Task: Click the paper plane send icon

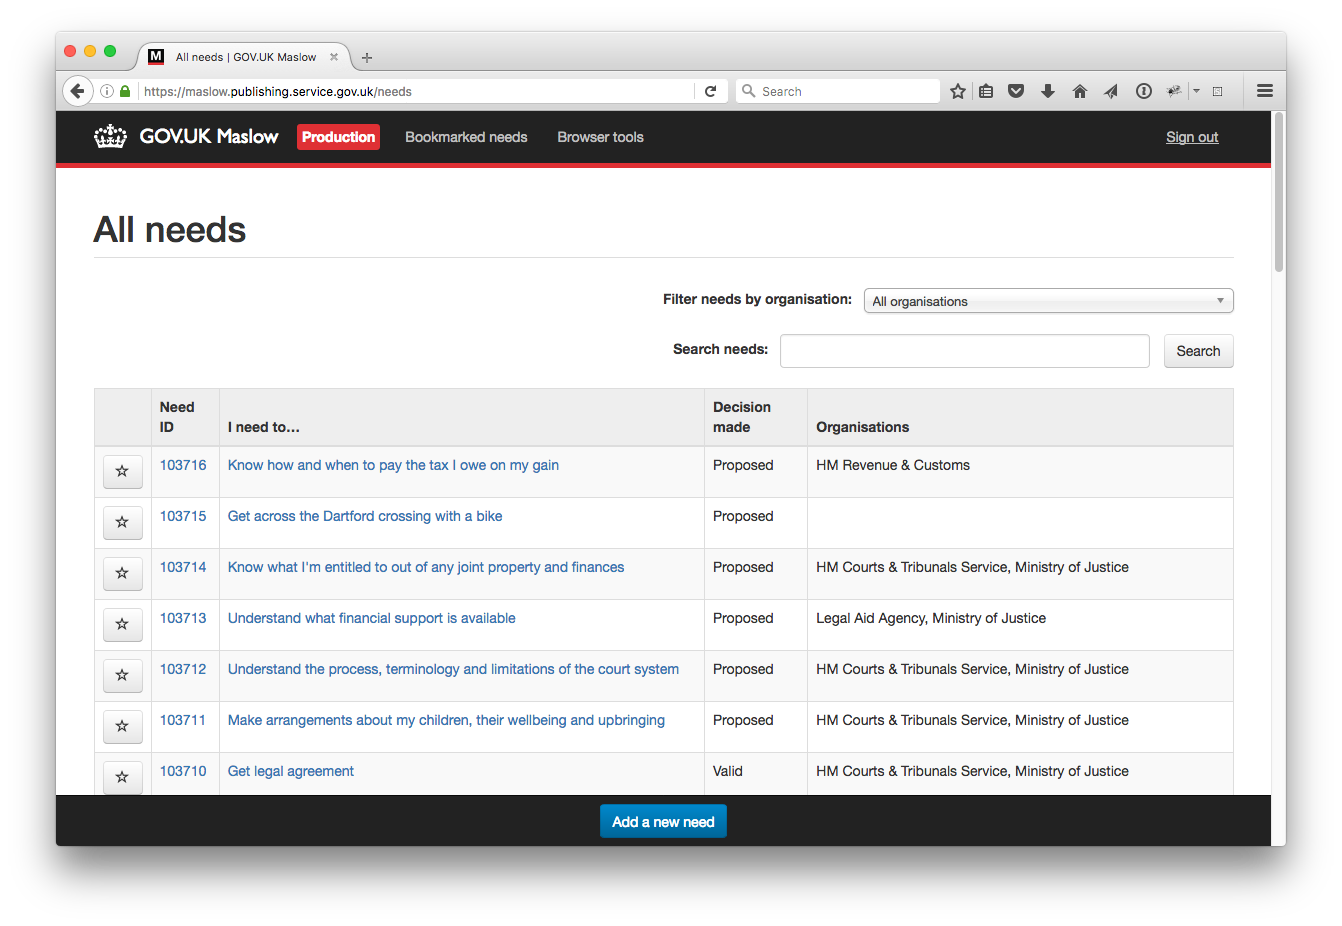Action: click(x=1111, y=91)
